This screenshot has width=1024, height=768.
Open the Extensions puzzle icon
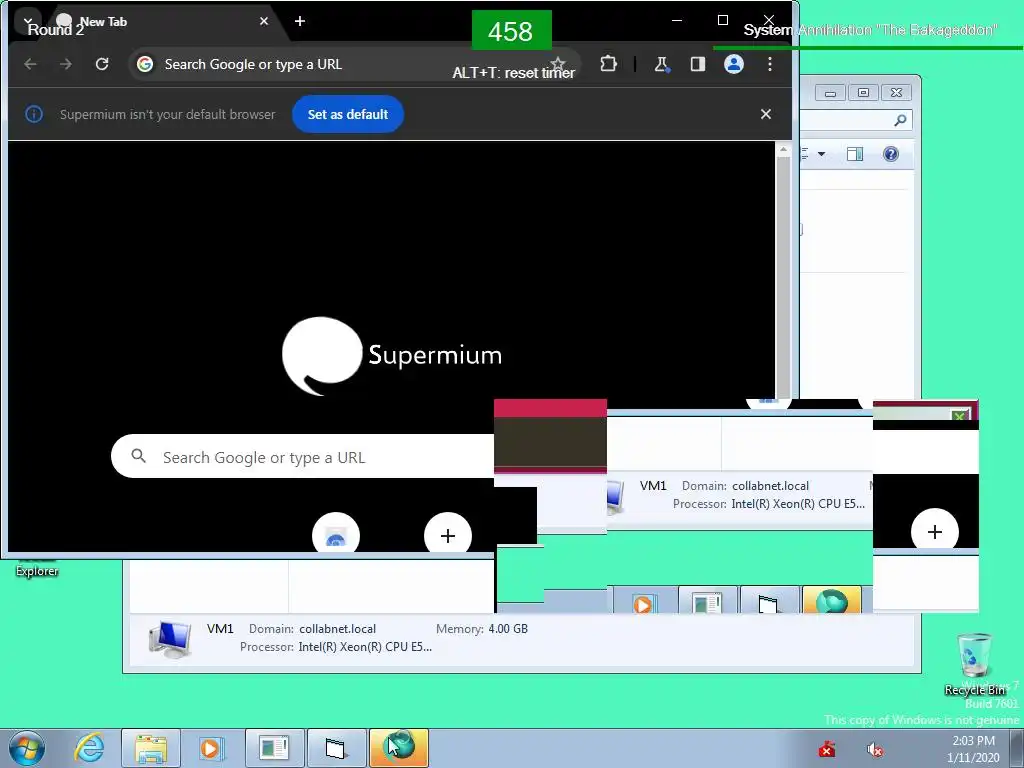[x=608, y=64]
